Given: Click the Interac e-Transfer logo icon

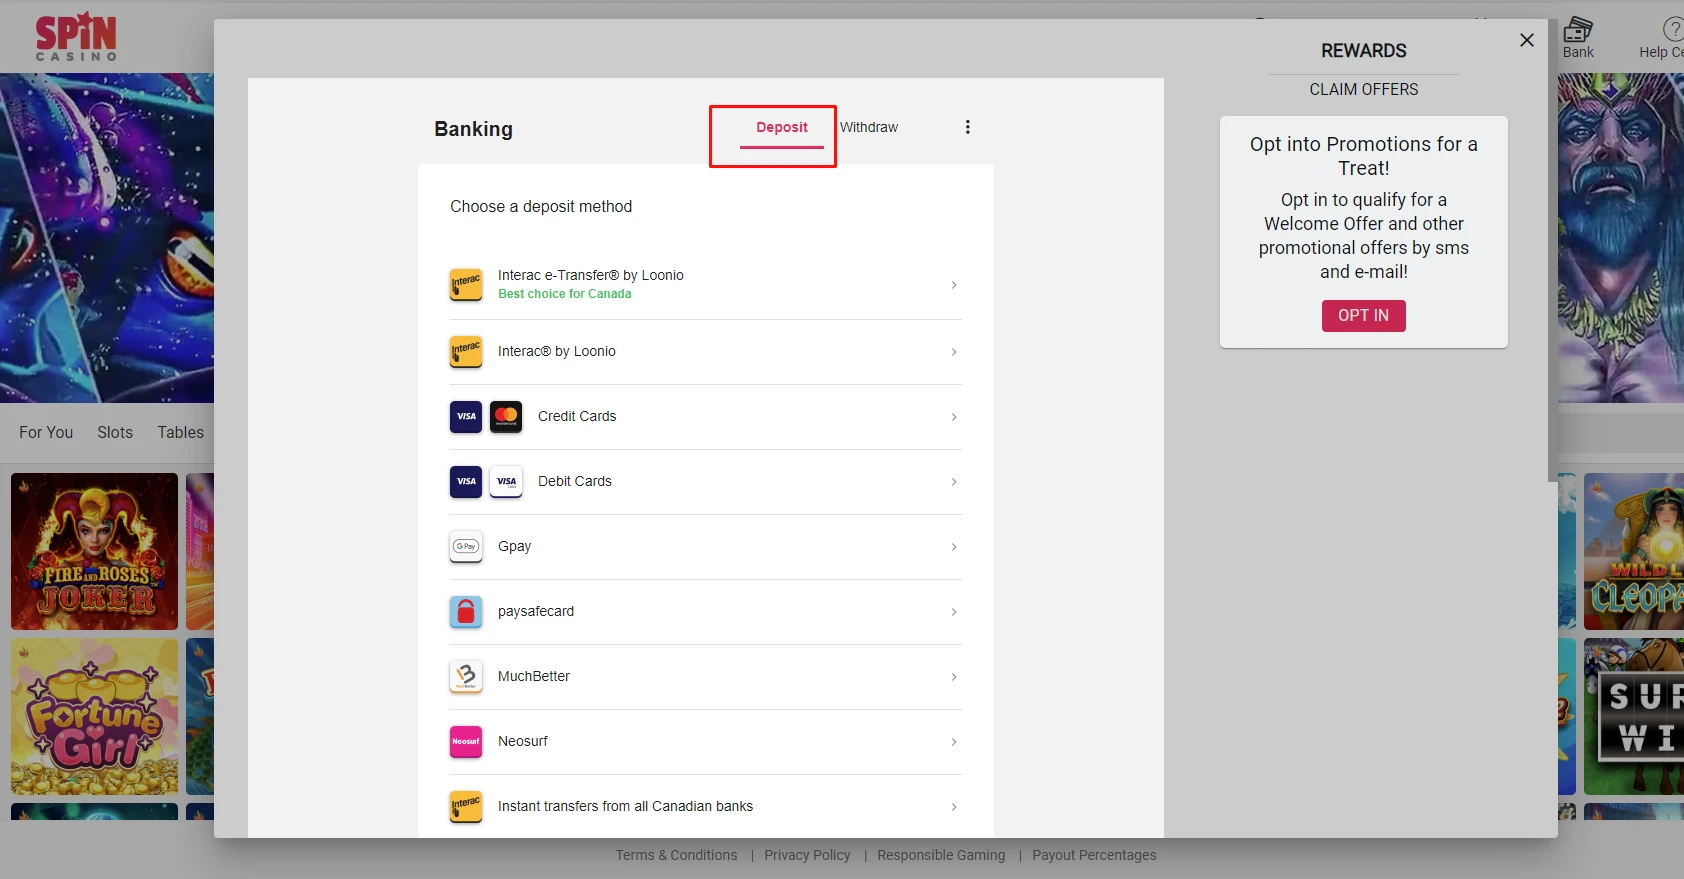Looking at the screenshot, I should tap(466, 285).
